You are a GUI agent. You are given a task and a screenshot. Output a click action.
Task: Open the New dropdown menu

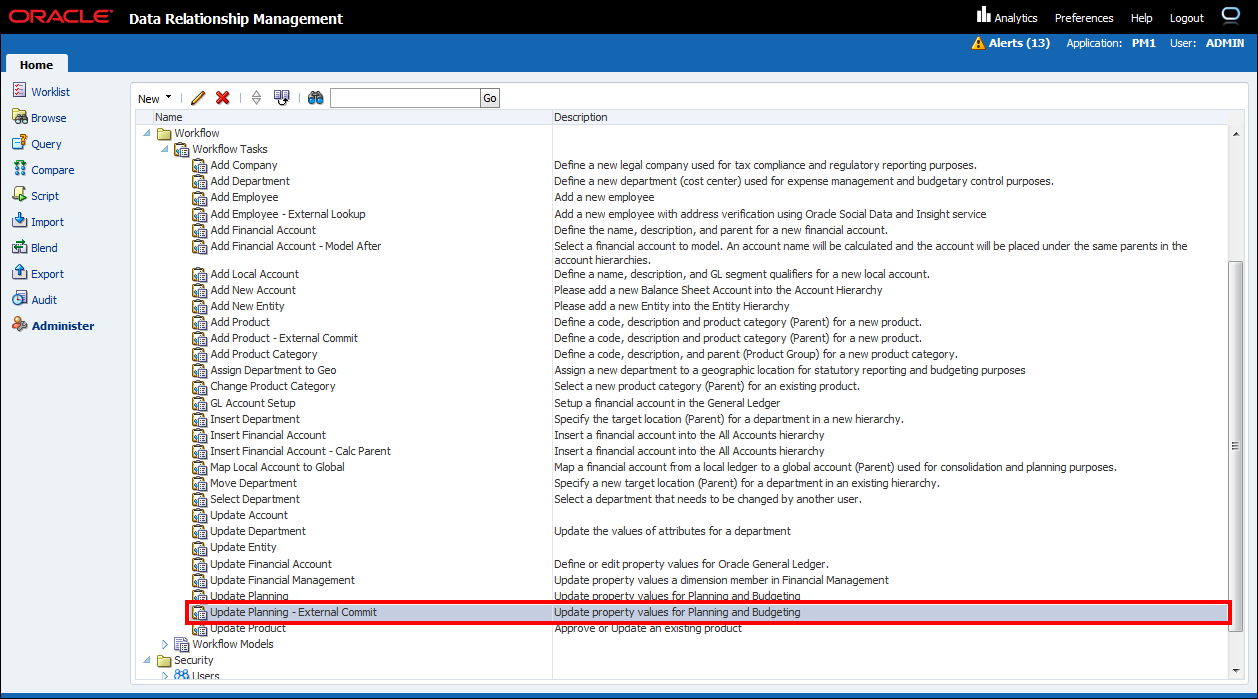154,98
